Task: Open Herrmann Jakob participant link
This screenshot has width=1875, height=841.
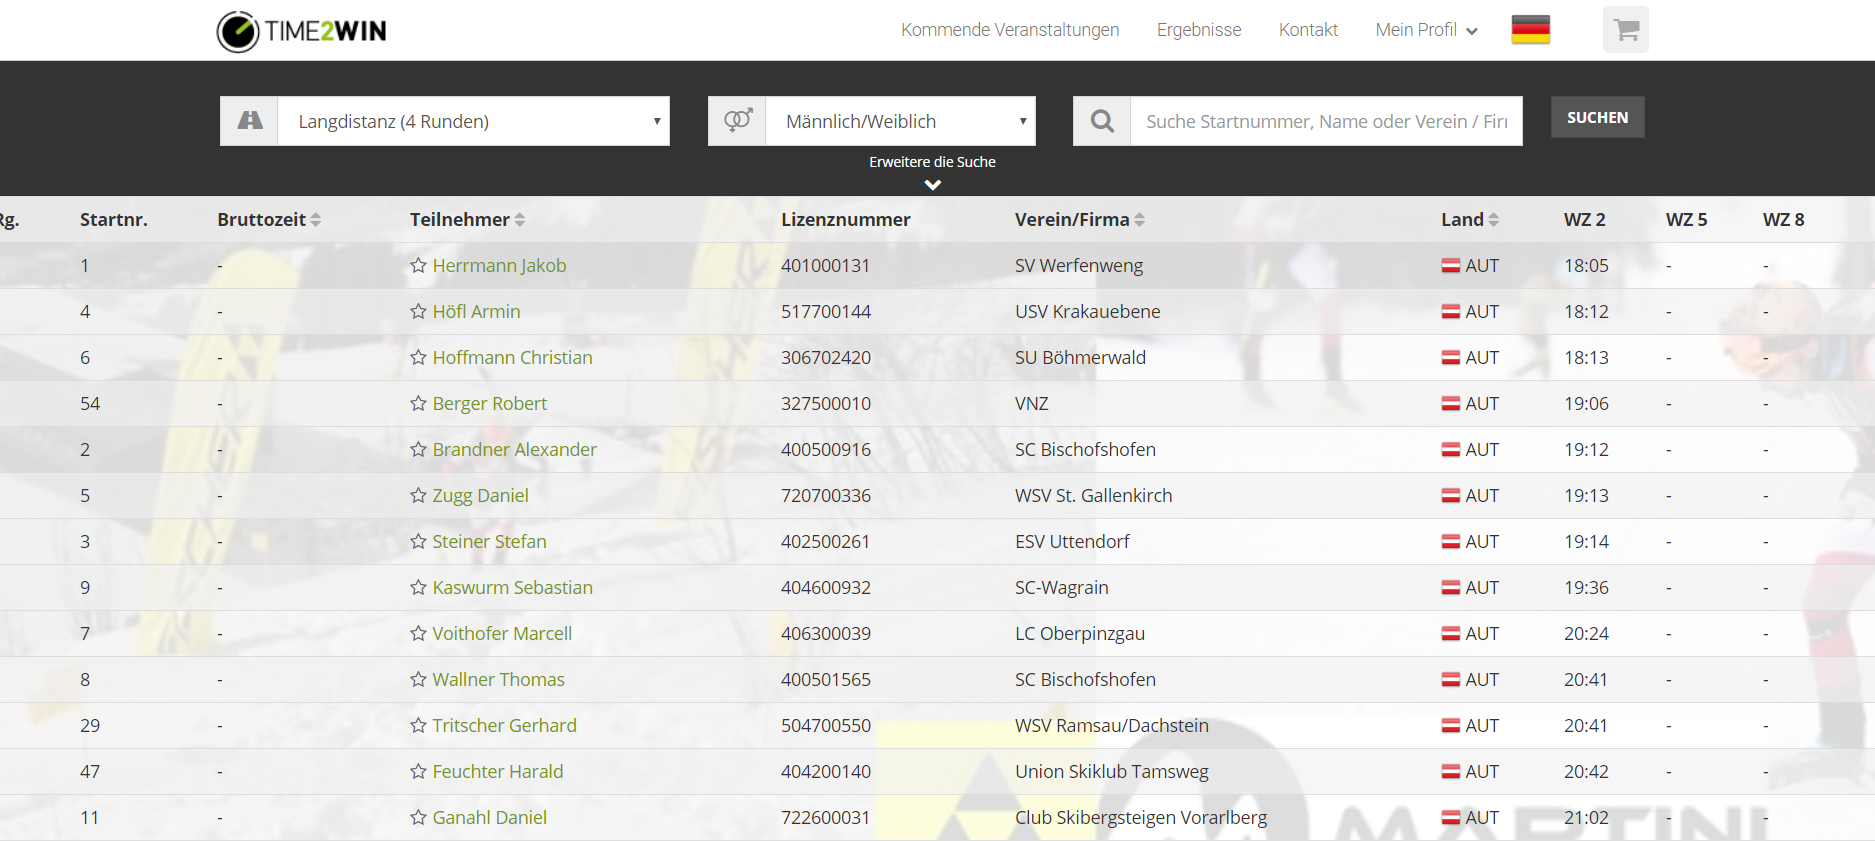Action: pos(499,265)
